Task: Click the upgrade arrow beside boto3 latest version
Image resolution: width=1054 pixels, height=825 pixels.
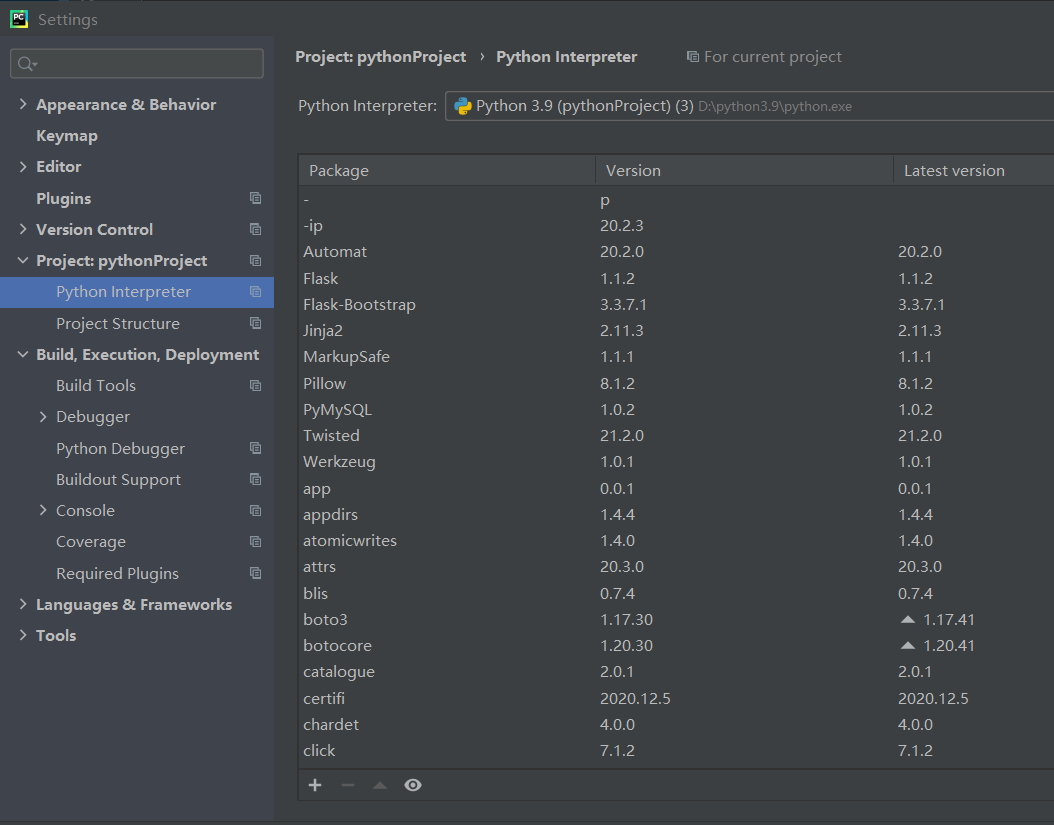Action: pyautogui.click(x=908, y=620)
